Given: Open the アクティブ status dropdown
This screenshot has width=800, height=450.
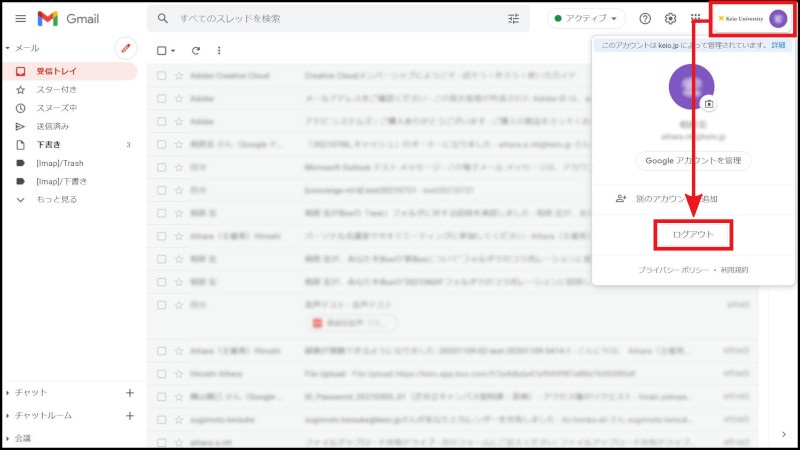Looking at the screenshot, I should (586, 19).
